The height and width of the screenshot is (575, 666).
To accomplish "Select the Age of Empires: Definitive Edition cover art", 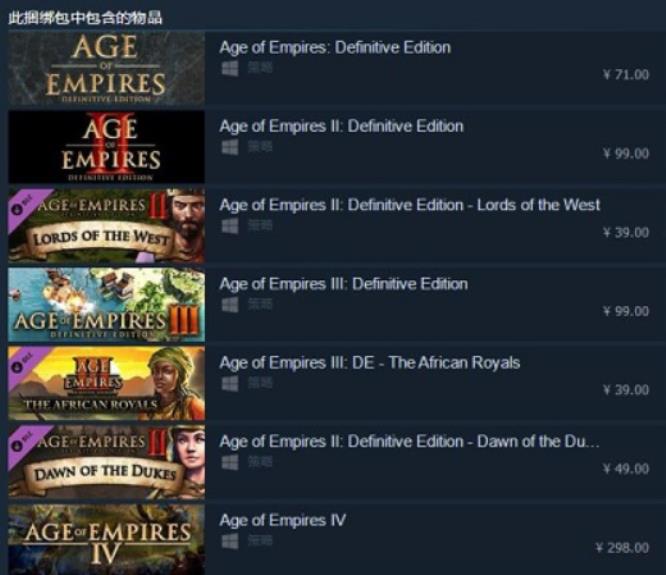I will 106,68.
